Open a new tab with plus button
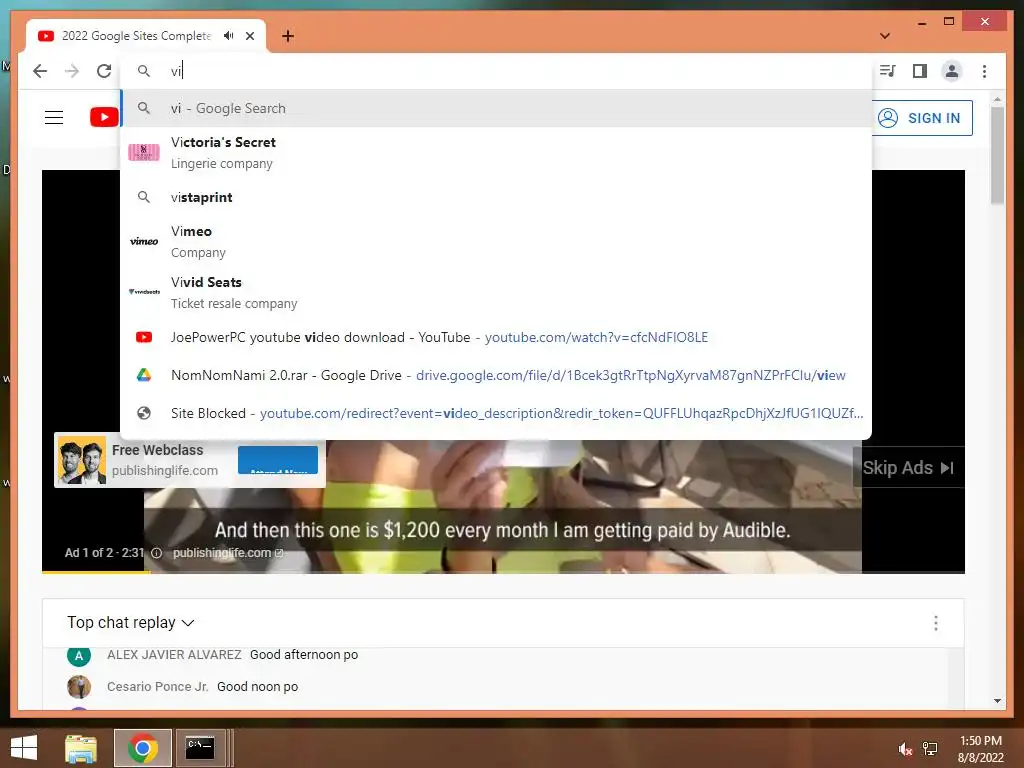The width and height of the screenshot is (1024, 768). tap(288, 36)
